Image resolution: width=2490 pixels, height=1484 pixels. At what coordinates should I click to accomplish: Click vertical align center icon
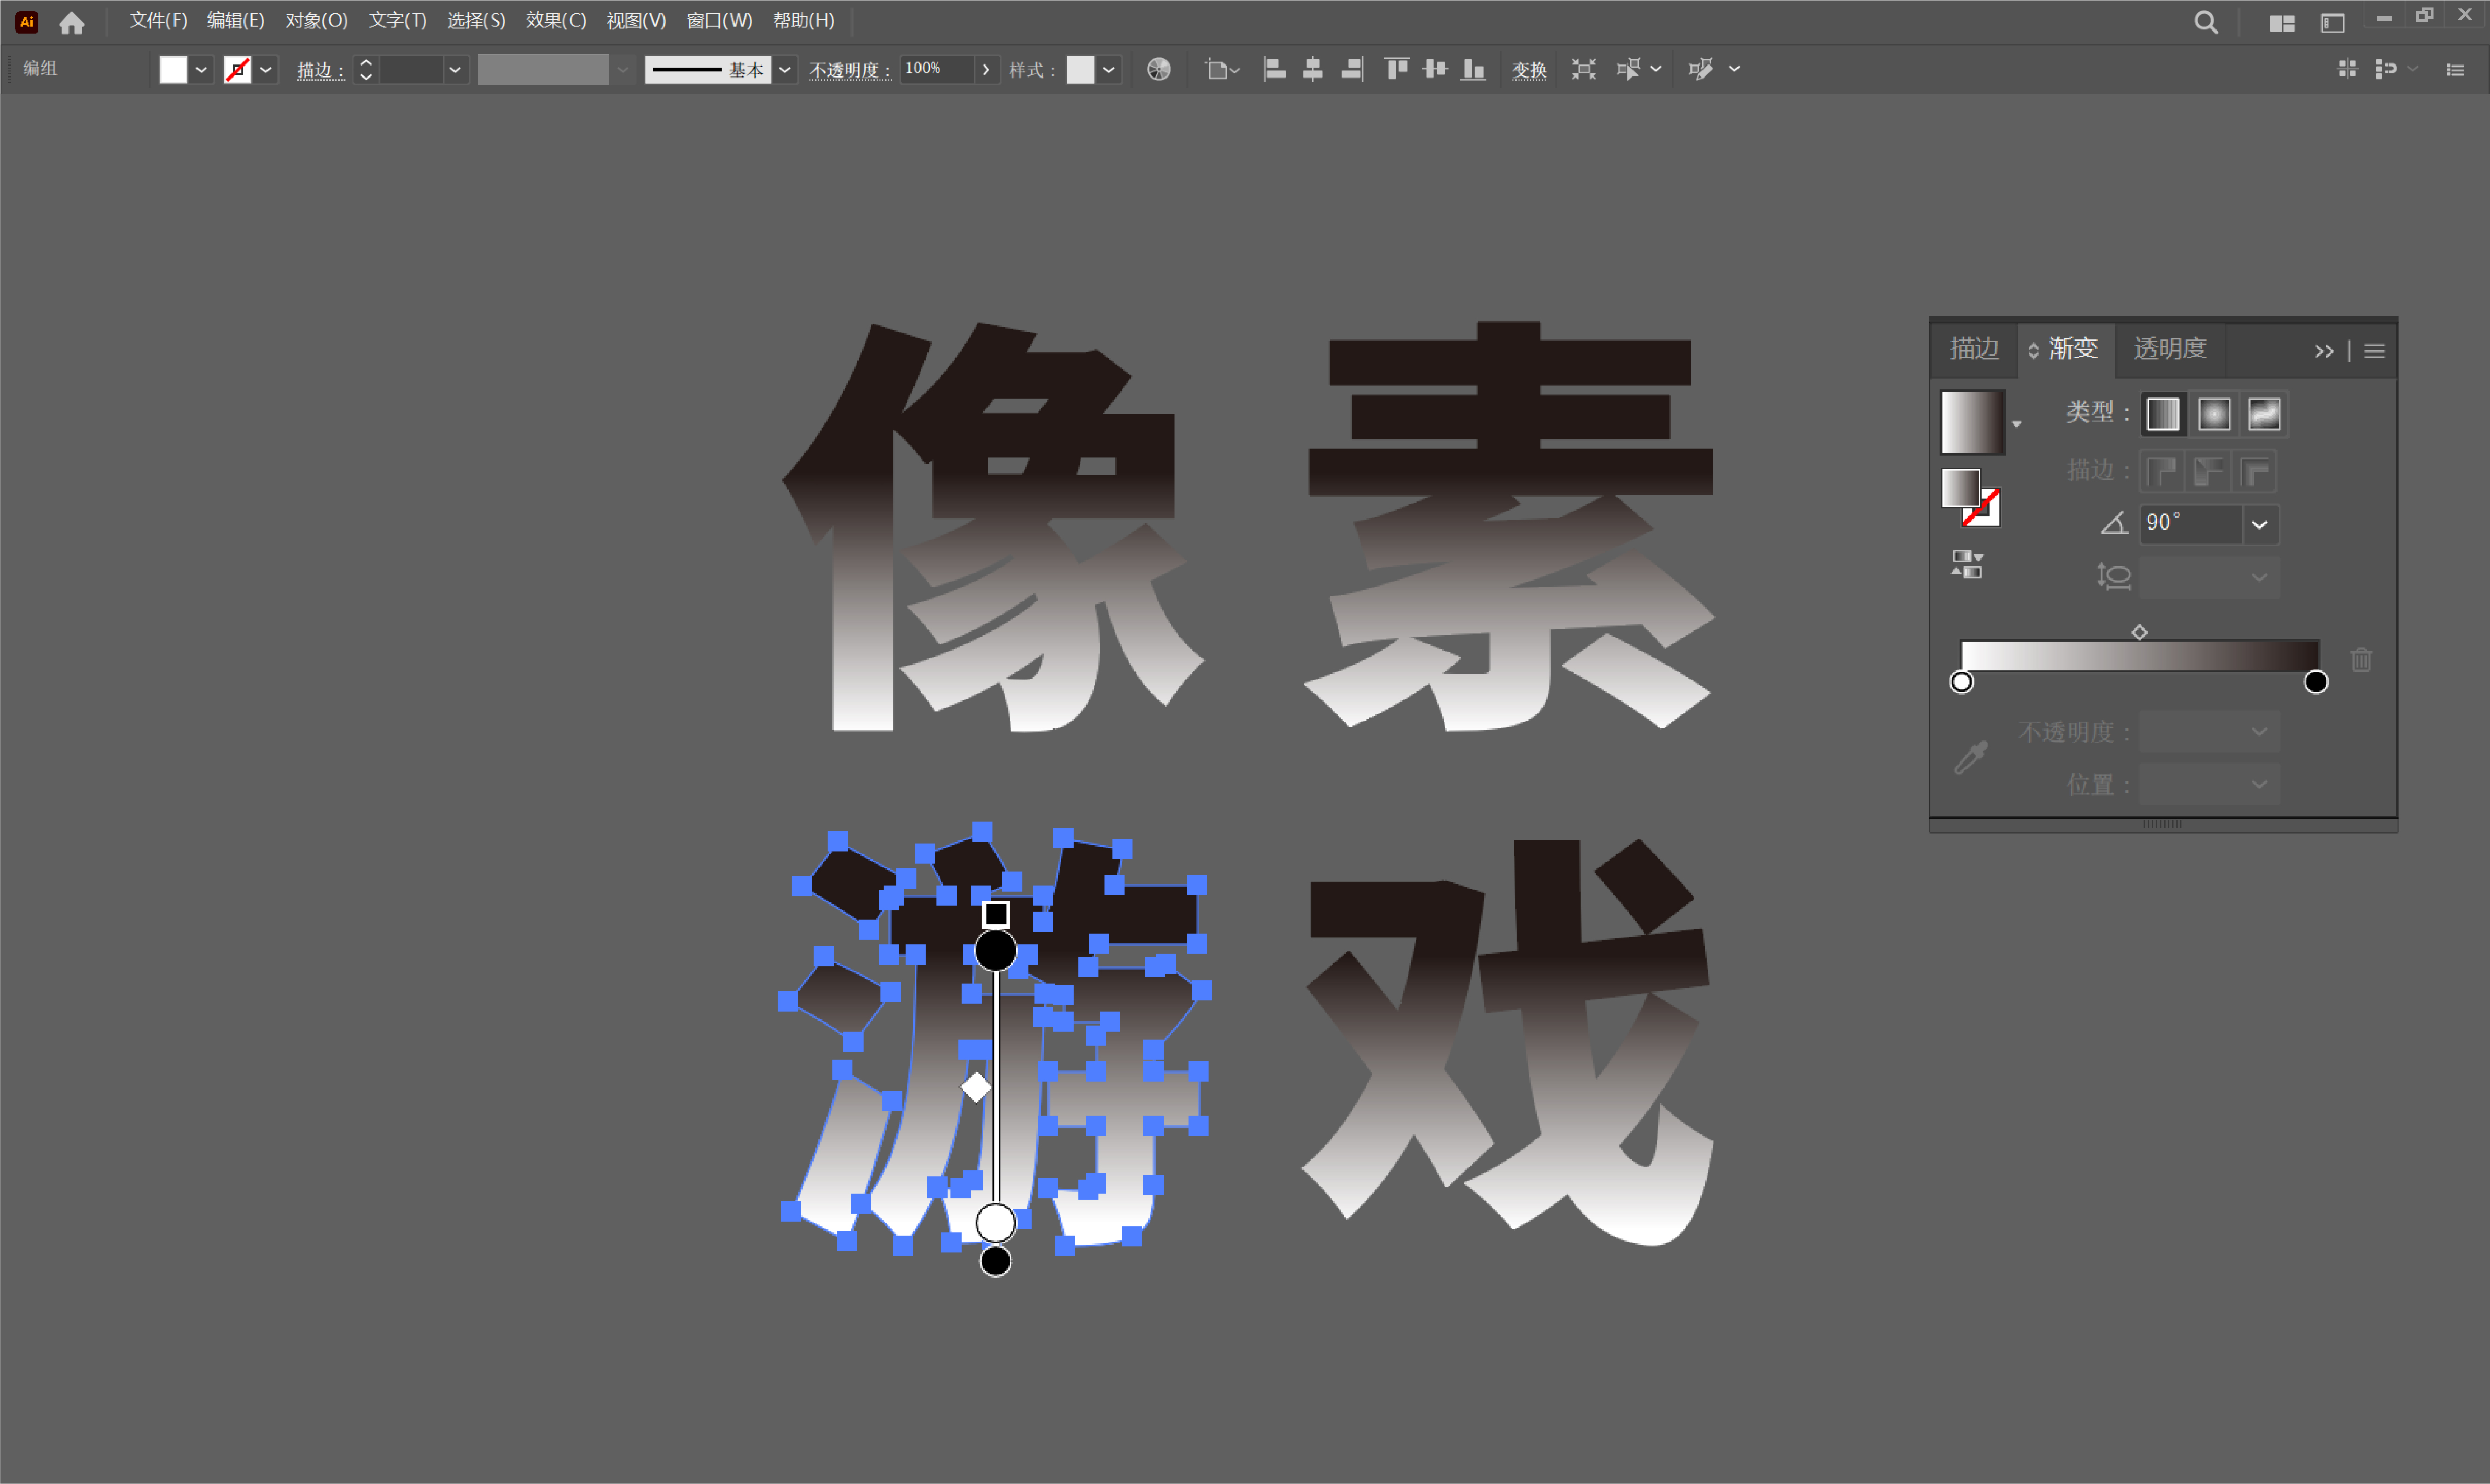pyautogui.click(x=1435, y=69)
